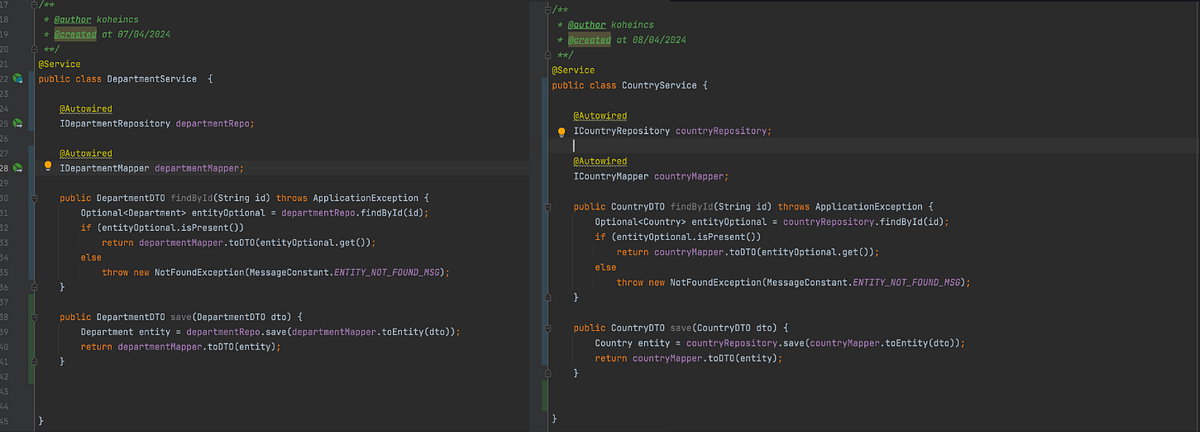The width and height of the screenshot is (1200, 432).
Task: Click @Autowired above IDepartmentRepository
Action: click(x=85, y=108)
